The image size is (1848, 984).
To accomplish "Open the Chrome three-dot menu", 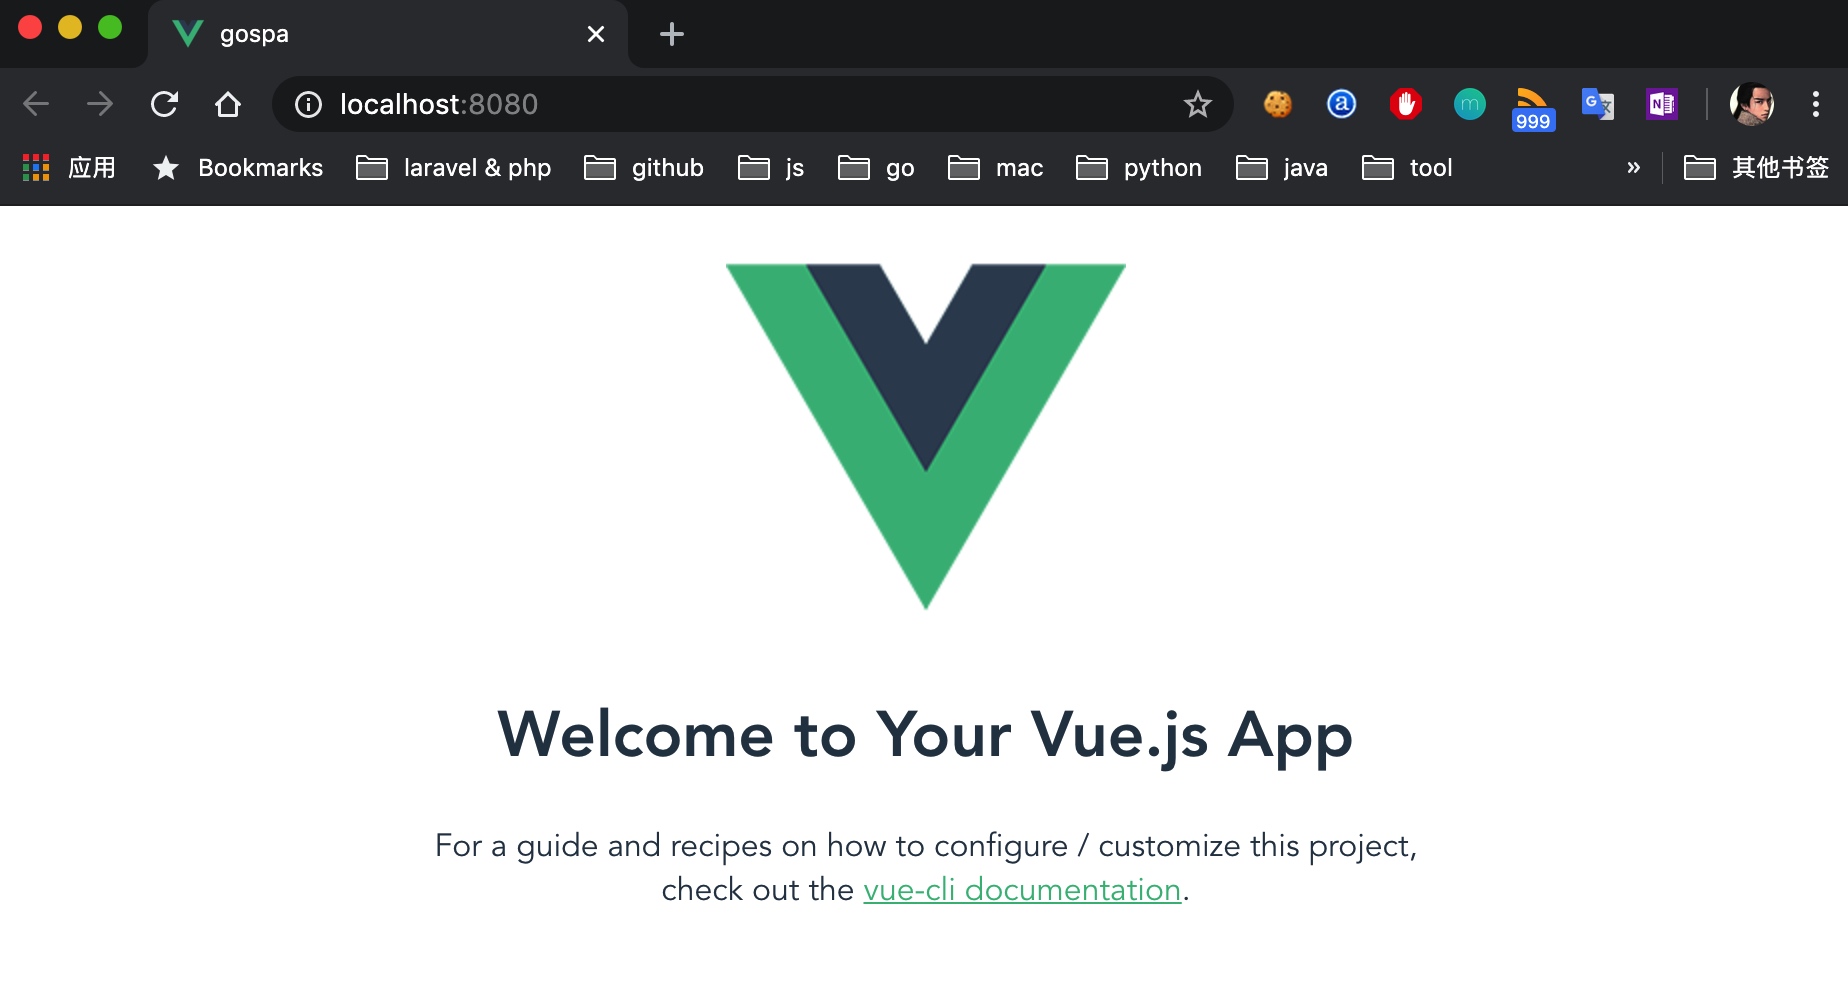I will tap(1816, 104).
